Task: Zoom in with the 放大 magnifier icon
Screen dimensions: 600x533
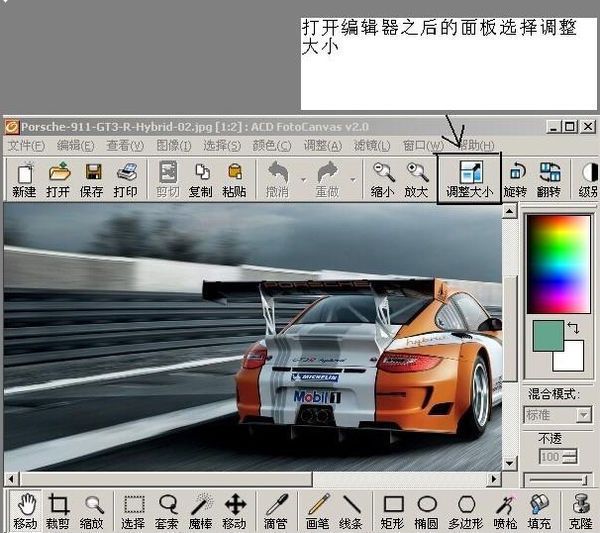Action: (416, 179)
